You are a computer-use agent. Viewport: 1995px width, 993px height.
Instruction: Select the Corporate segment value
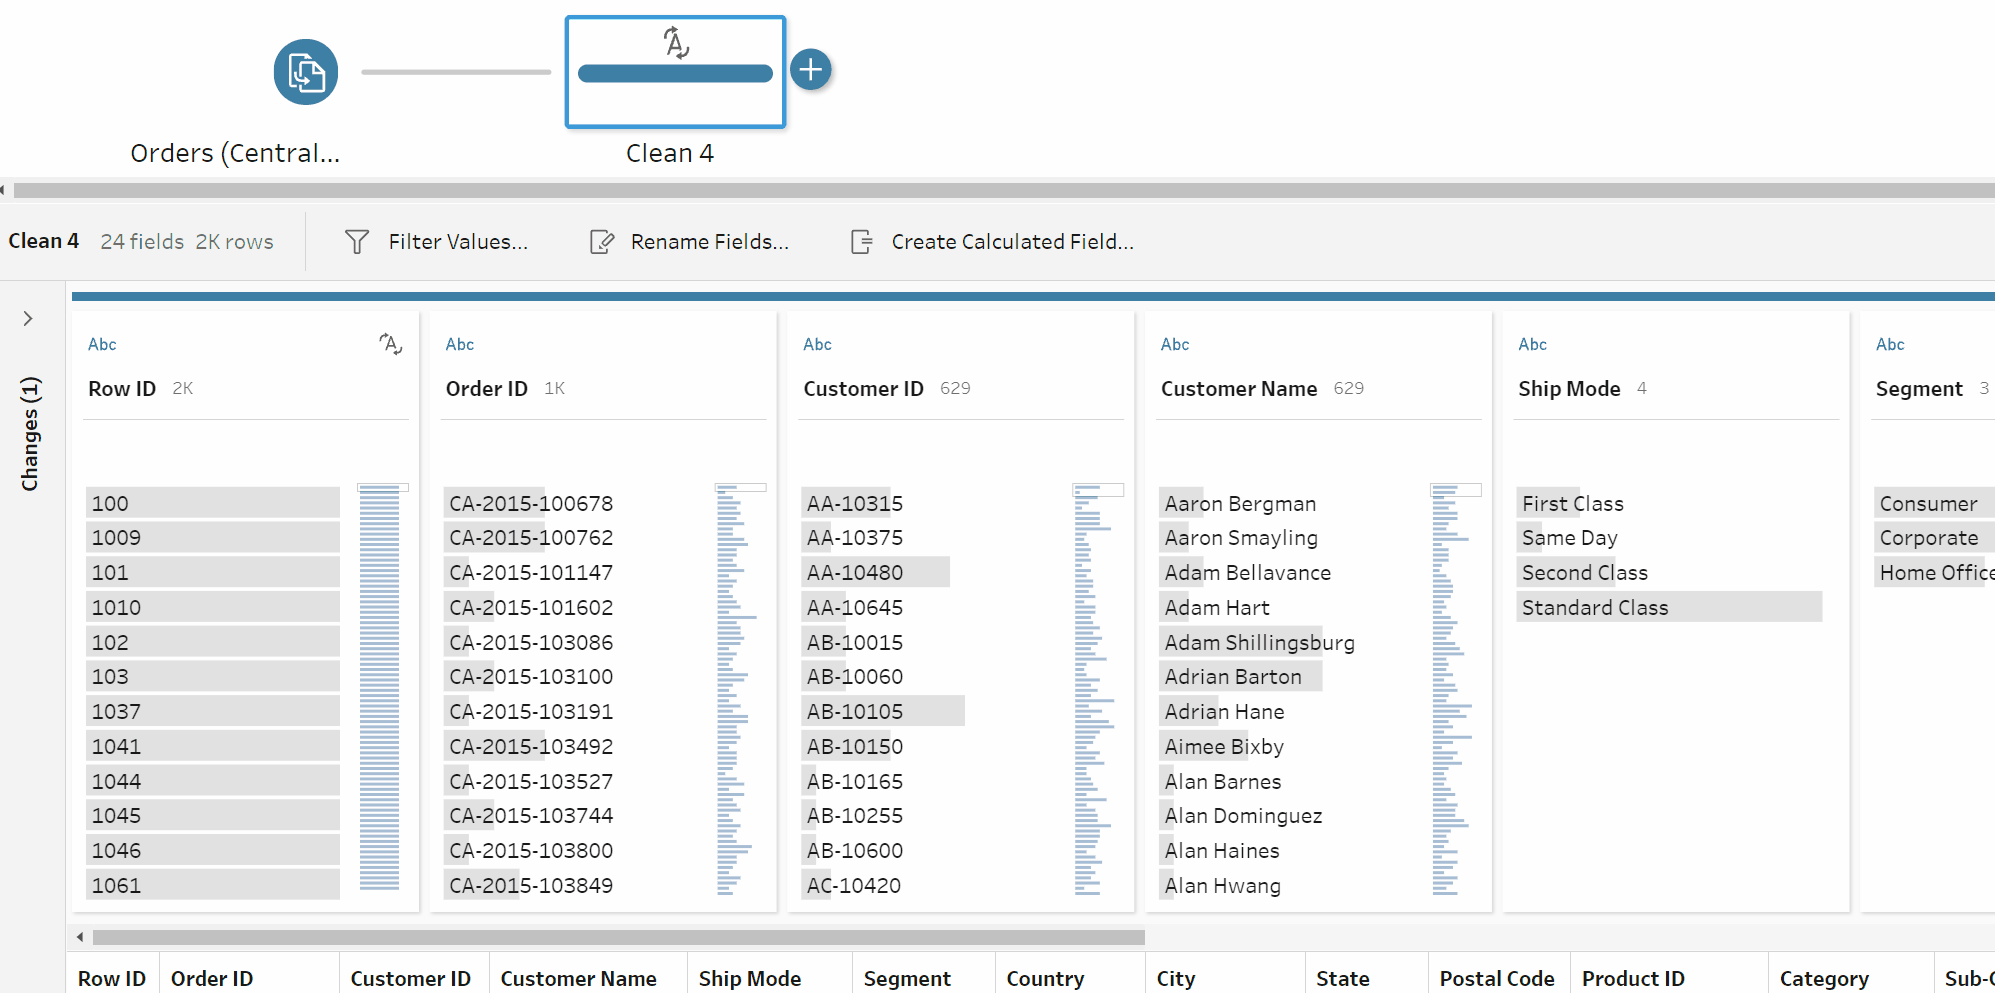coord(1928,538)
